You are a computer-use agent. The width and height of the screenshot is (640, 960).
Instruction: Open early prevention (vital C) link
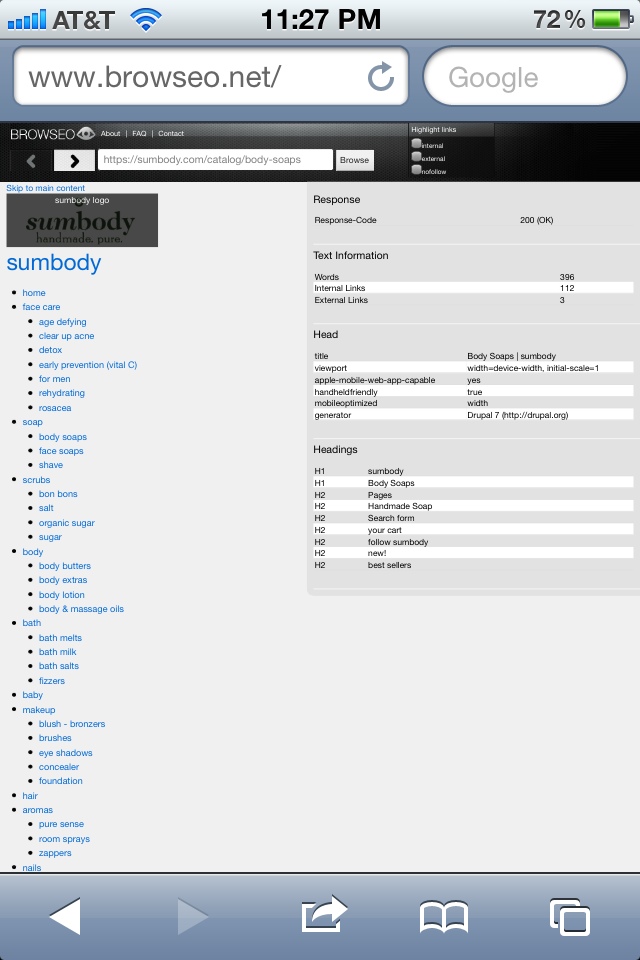point(88,364)
